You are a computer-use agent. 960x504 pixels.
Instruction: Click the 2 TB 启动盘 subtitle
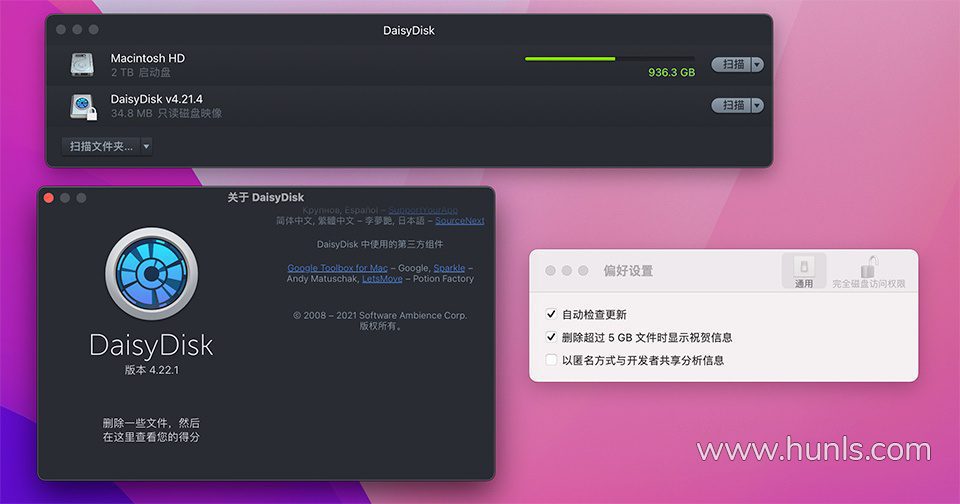tap(141, 72)
